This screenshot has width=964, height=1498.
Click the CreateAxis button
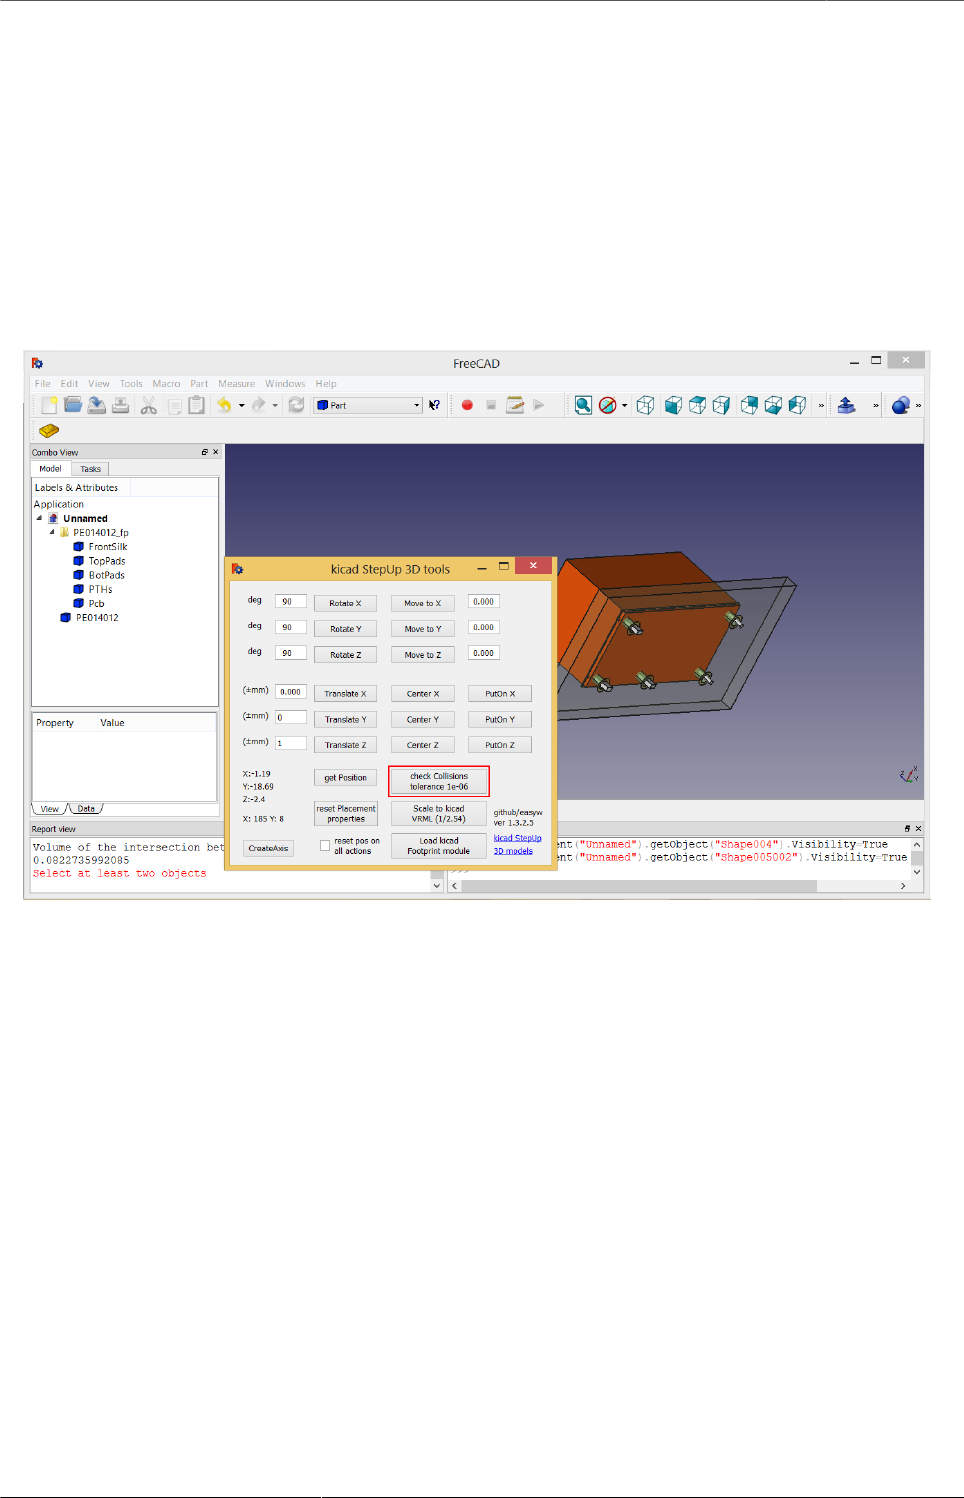[268, 848]
